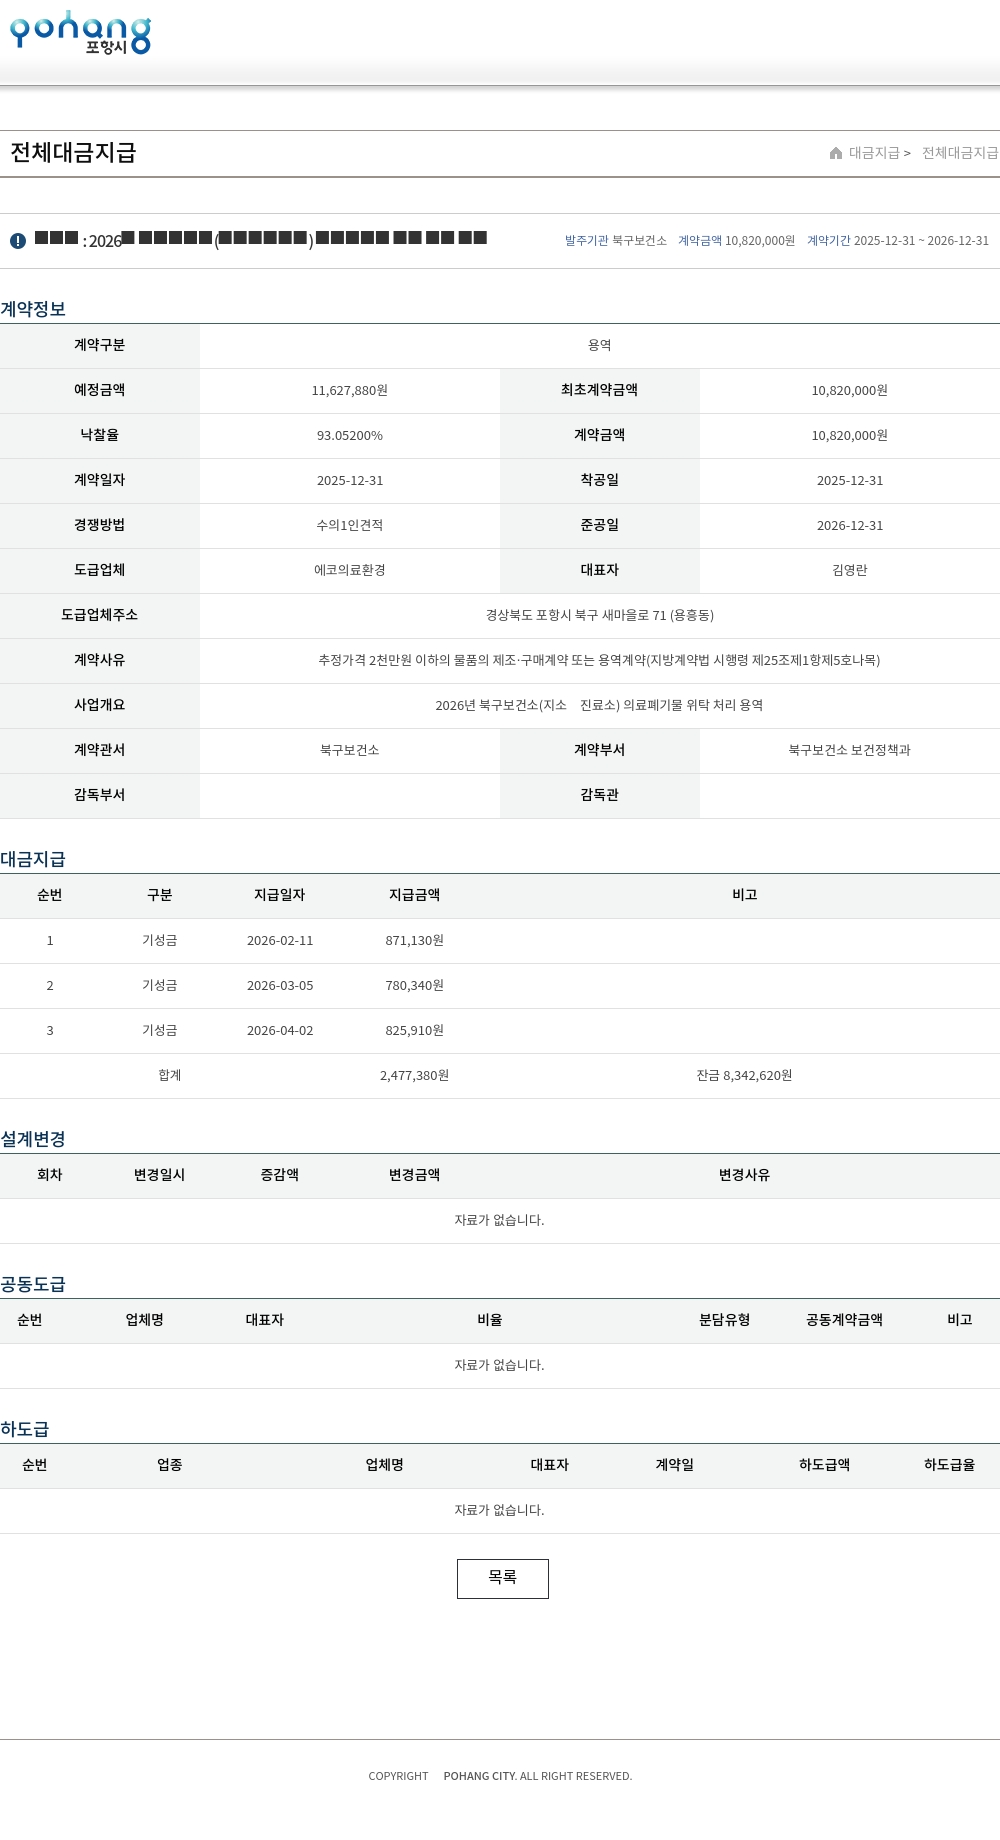Click the 변경사유 column header
The height and width of the screenshot is (1840, 1000).
pyautogui.click(x=744, y=1175)
